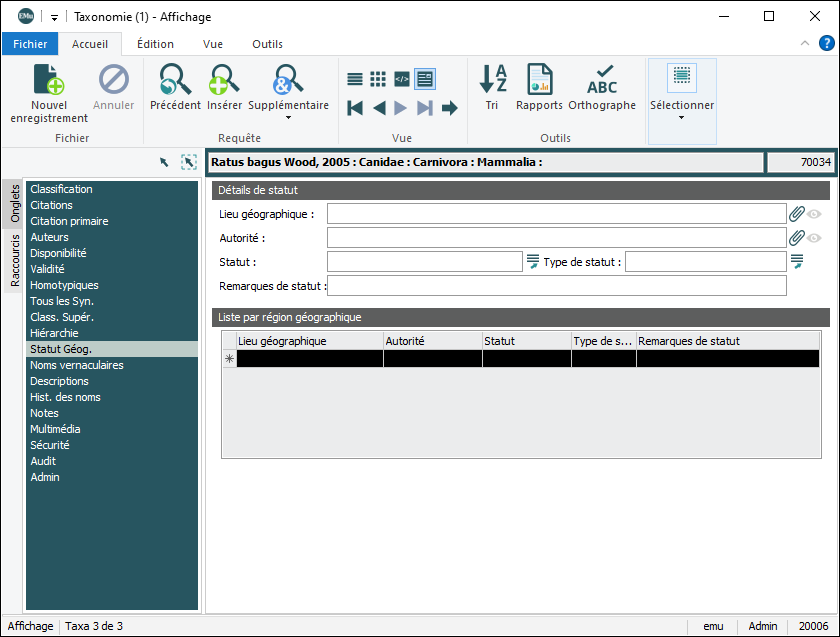
Task: View attached Lieu géographique record eye icon
Action: click(815, 213)
